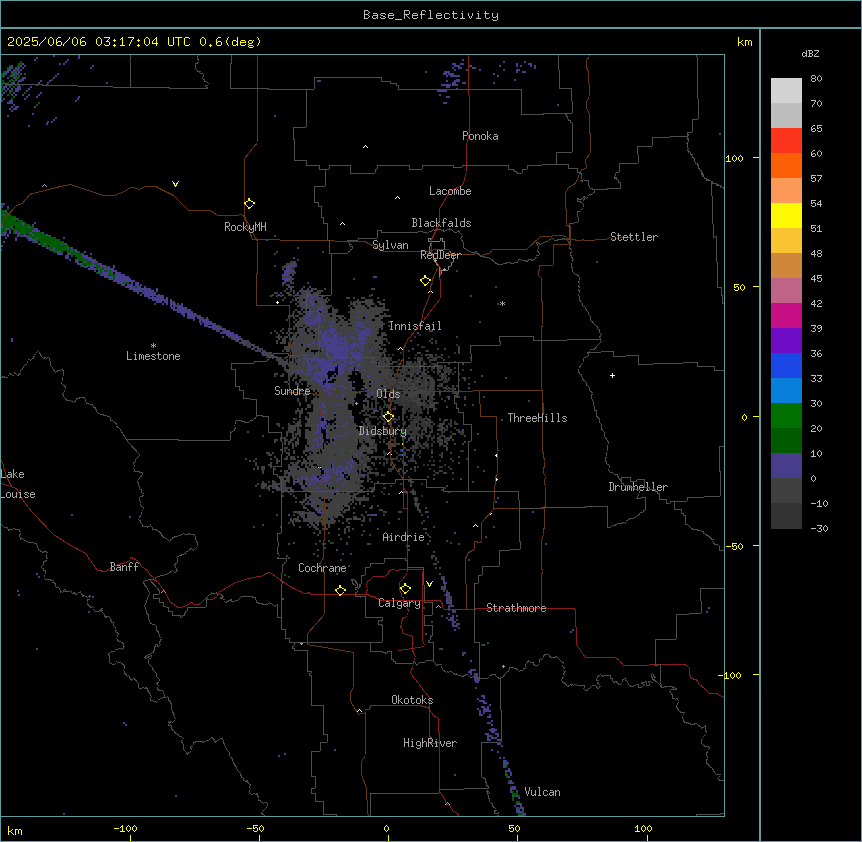Click yellow v marker just east of Calgary
The height and width of the screenshot is (842, 862).
coord(429,584)
